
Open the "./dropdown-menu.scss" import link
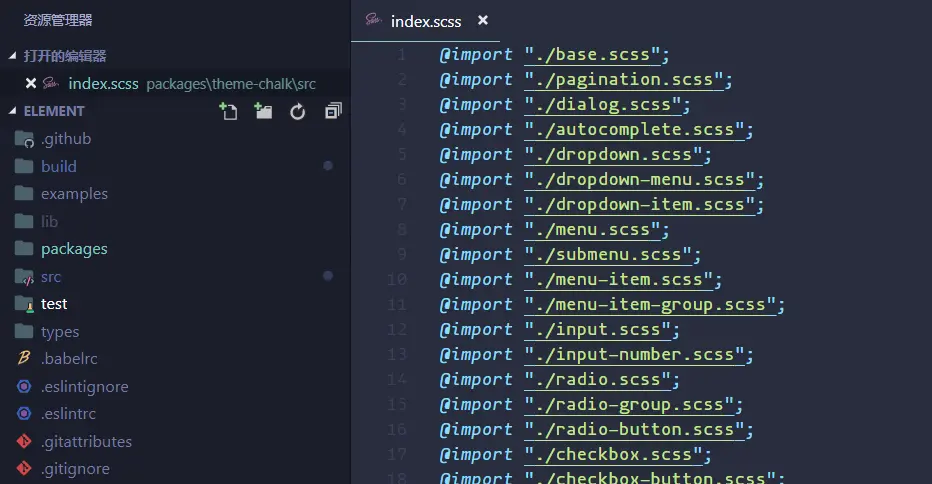(x=640, y=180)
